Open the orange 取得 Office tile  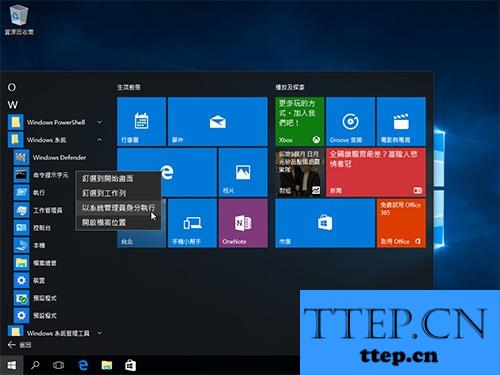(401, 223)
